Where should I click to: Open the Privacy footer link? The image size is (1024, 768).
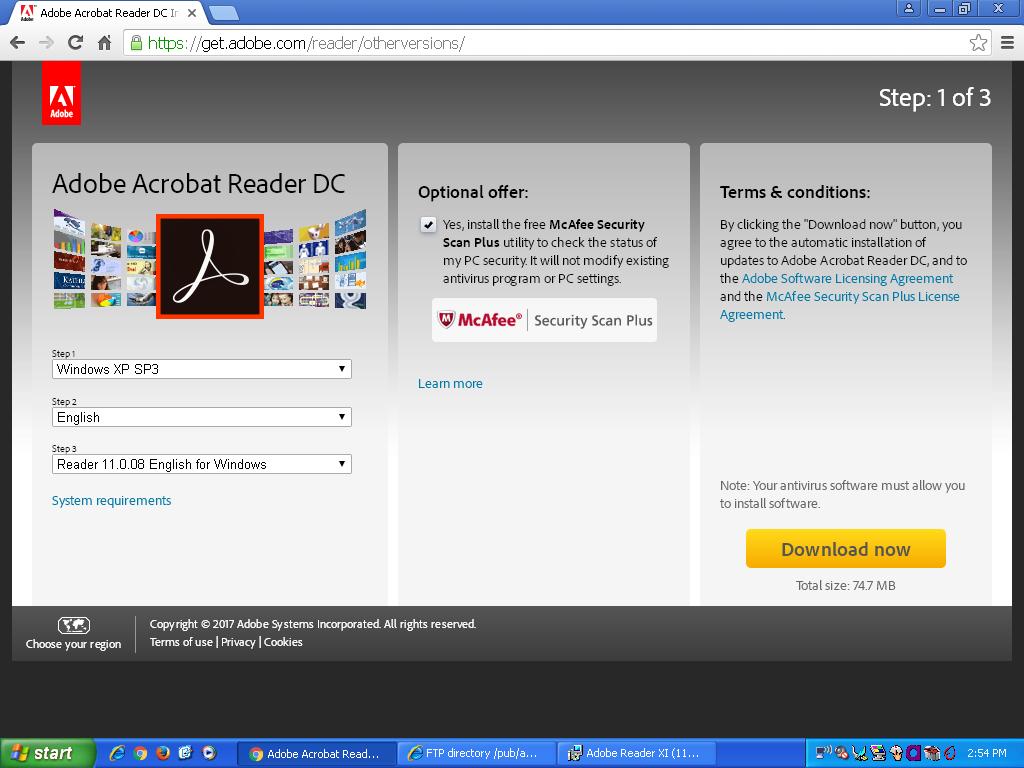[x=238, y=642]
